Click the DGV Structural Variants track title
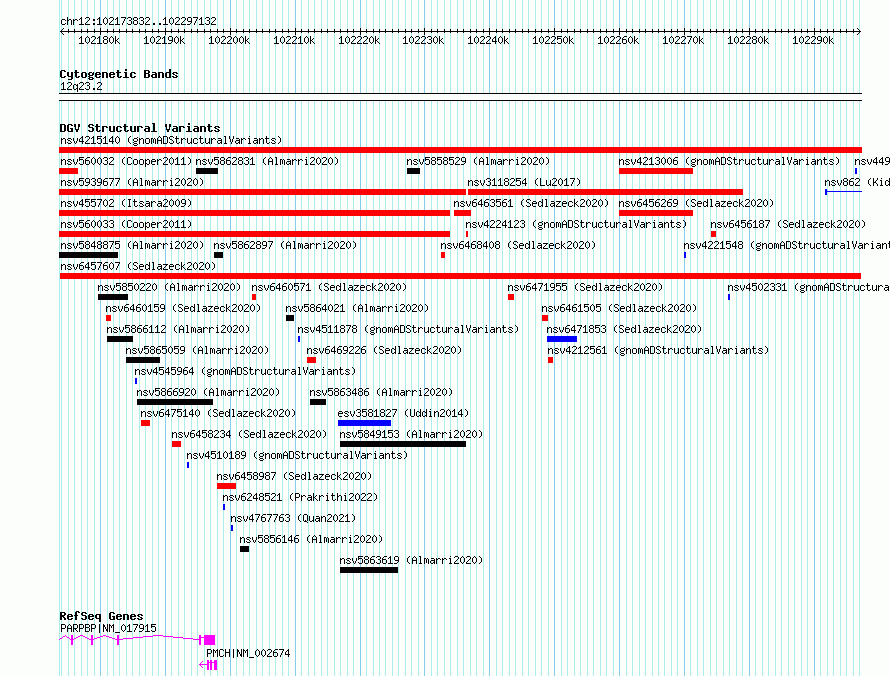This screenshot has width=890, height=676. (140, 128)
